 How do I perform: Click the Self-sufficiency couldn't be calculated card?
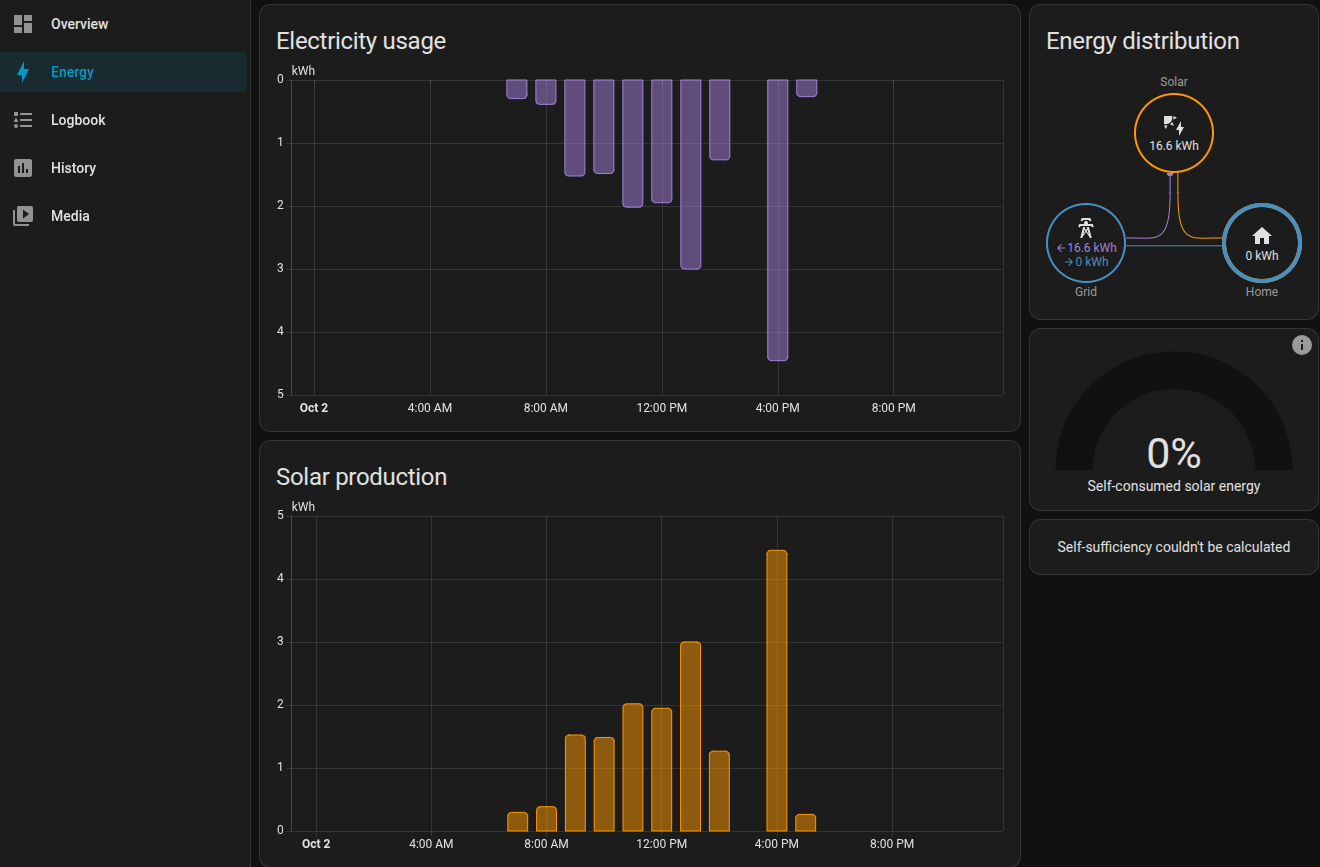1173,547
